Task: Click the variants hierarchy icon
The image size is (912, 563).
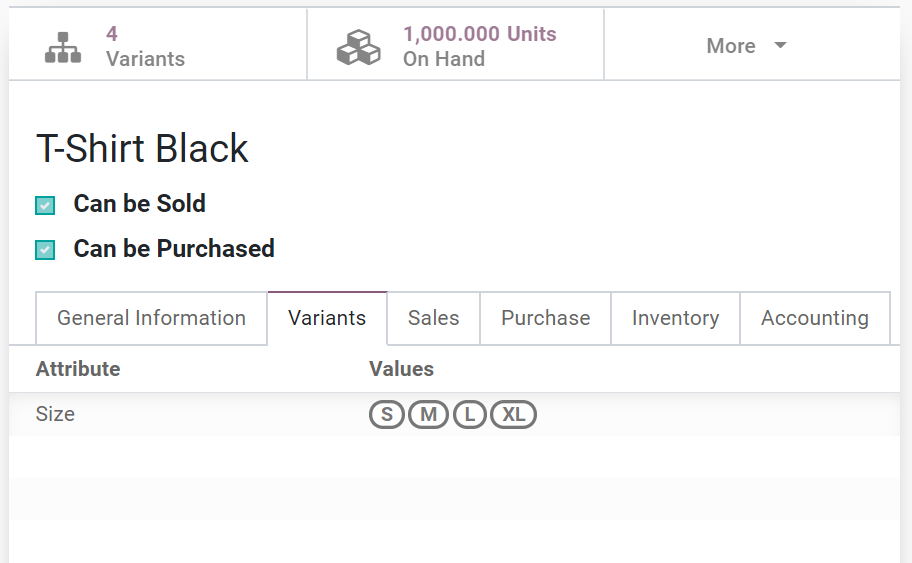Action: point(63,47)
